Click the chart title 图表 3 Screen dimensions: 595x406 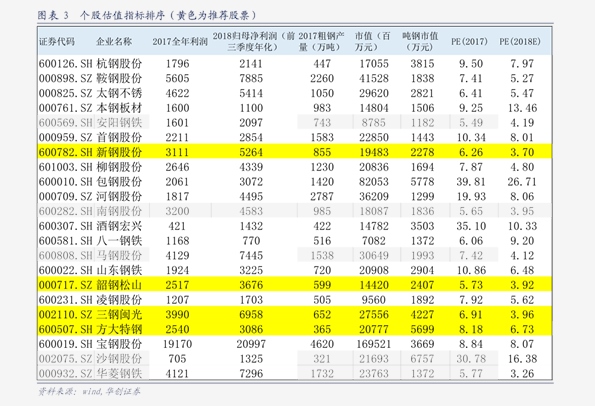click(x=53, y=15)
